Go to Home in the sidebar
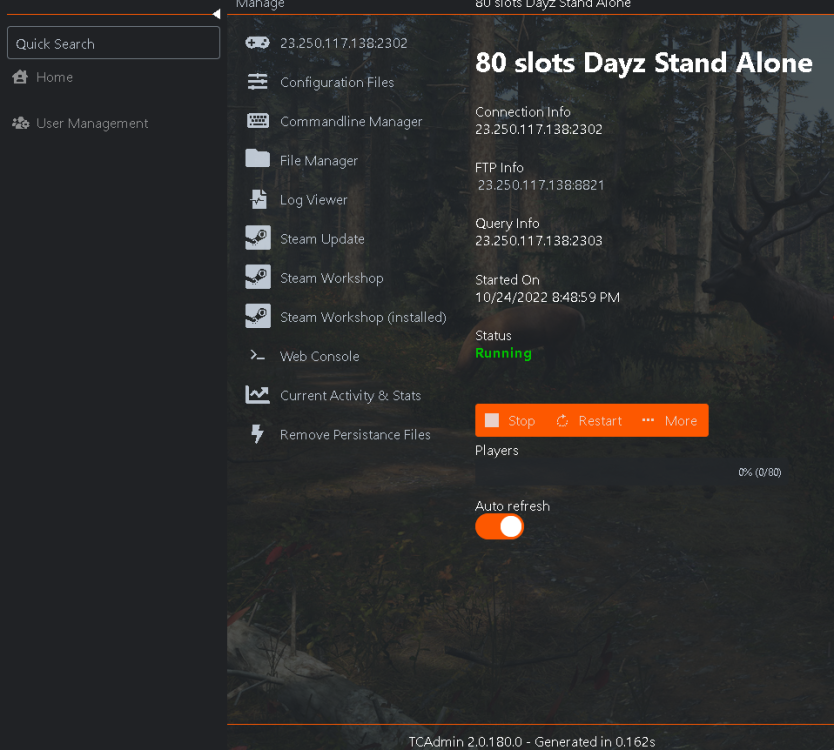The height and width of the screenshot is (750, 834). pos(54,77)
